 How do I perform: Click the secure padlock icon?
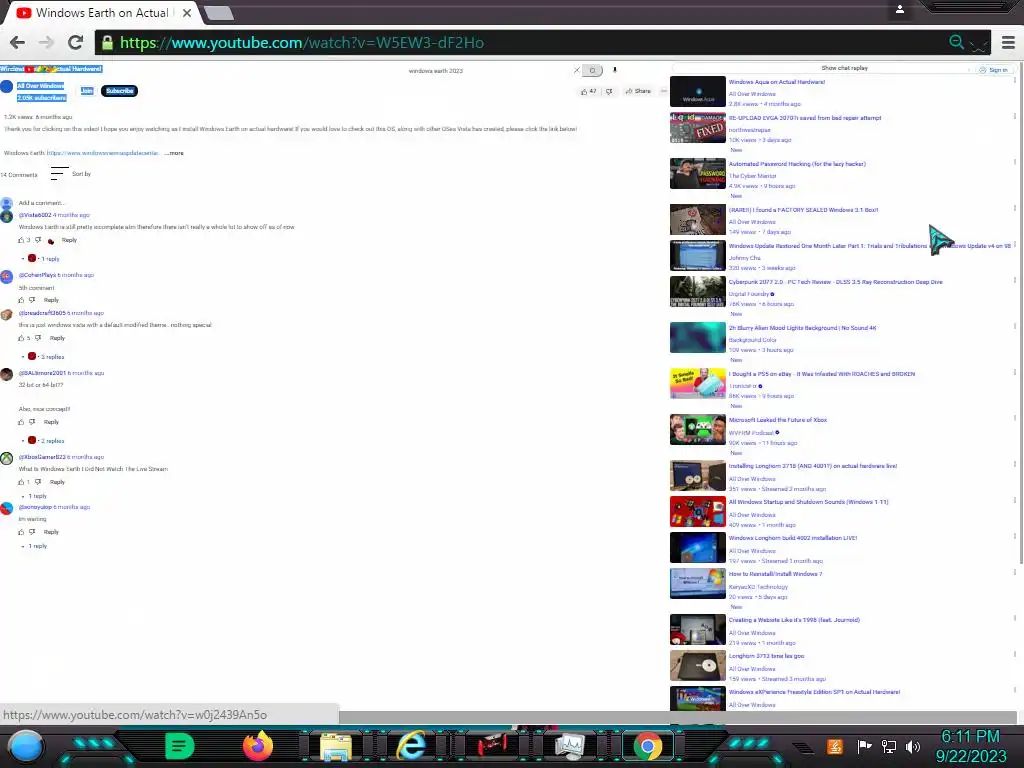click(x=108, y=42)
